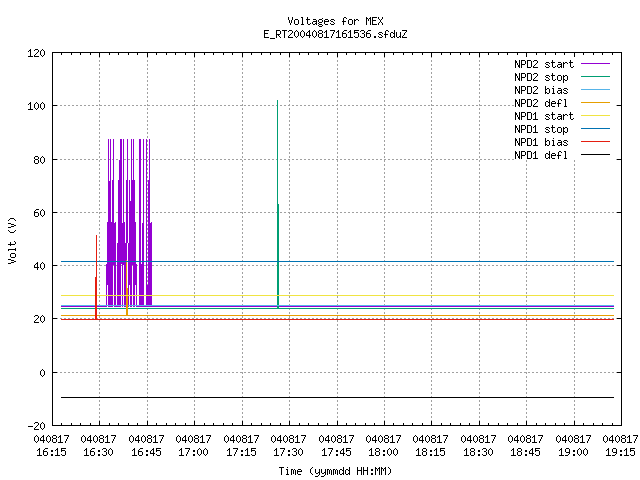640x480 pixels.
Task: Click the 120 y-axis tick label
Action: click(36, 53)
